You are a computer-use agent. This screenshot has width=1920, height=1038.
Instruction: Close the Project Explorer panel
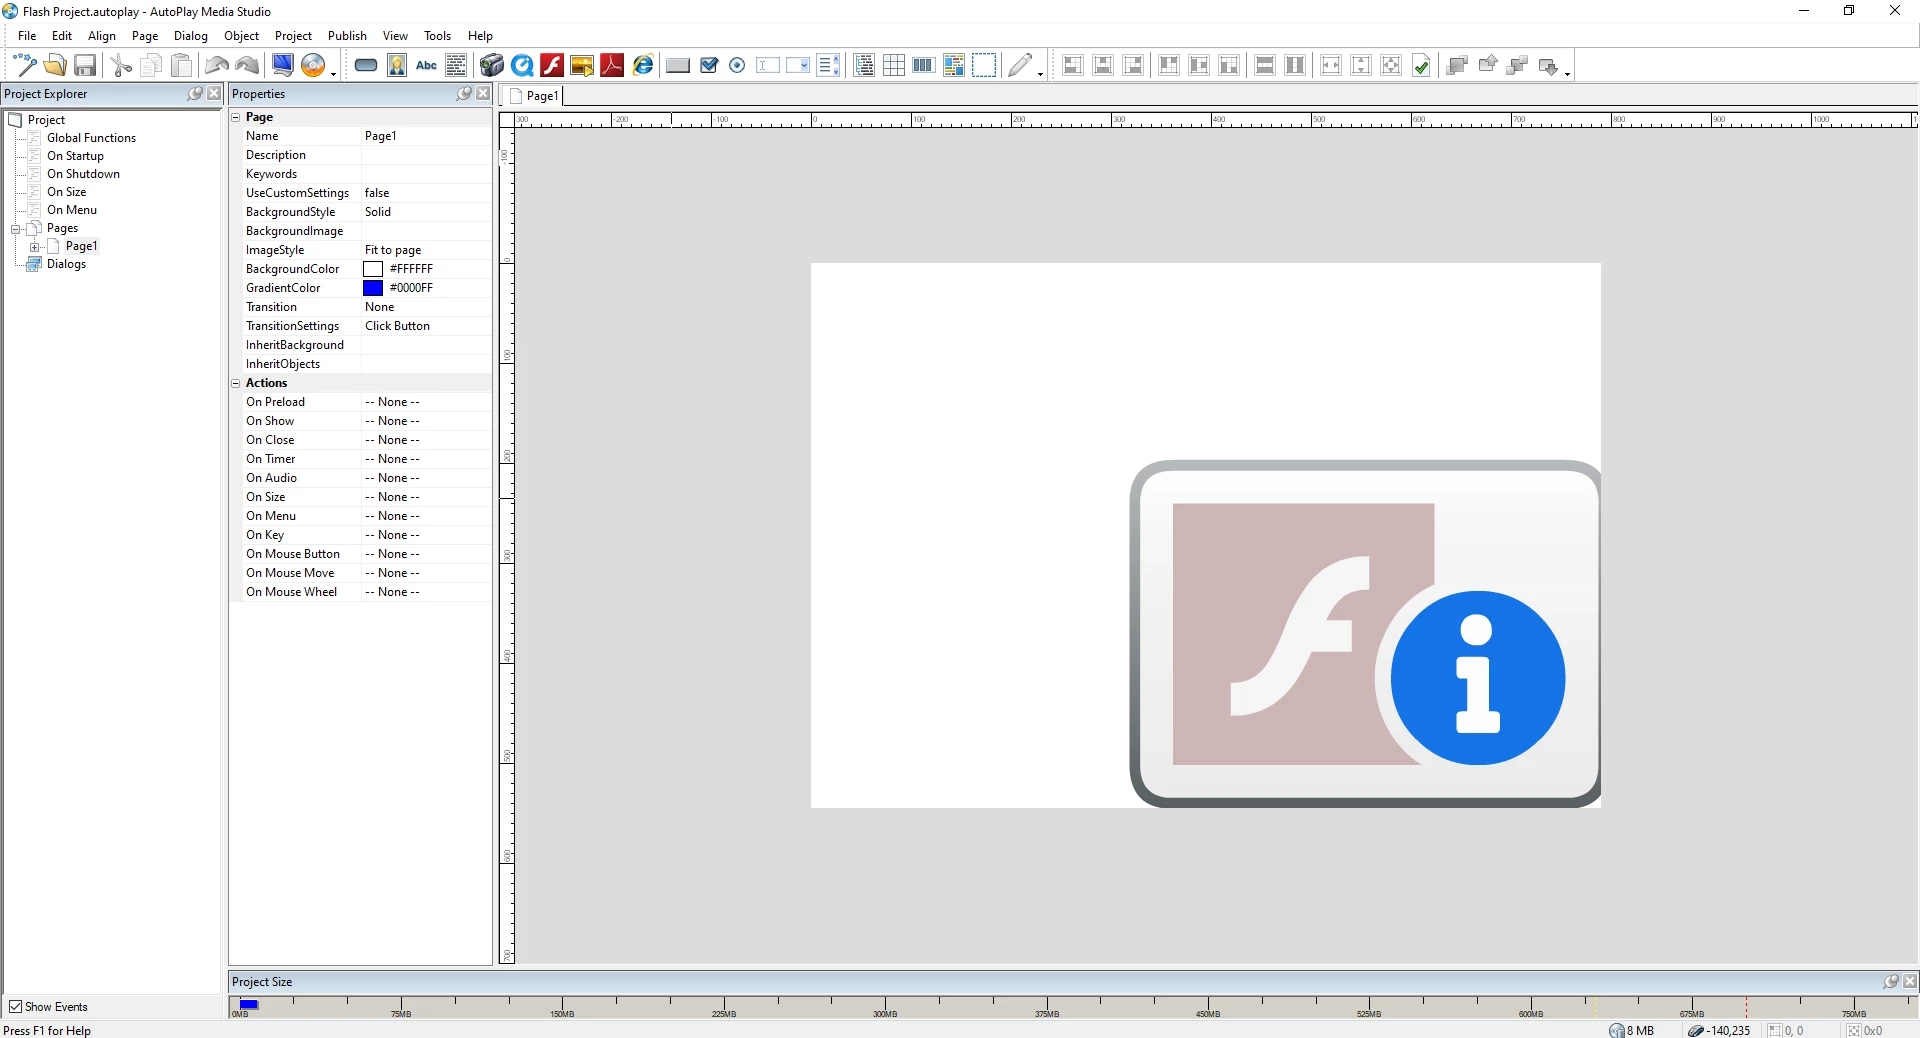[x=214, y=93]
